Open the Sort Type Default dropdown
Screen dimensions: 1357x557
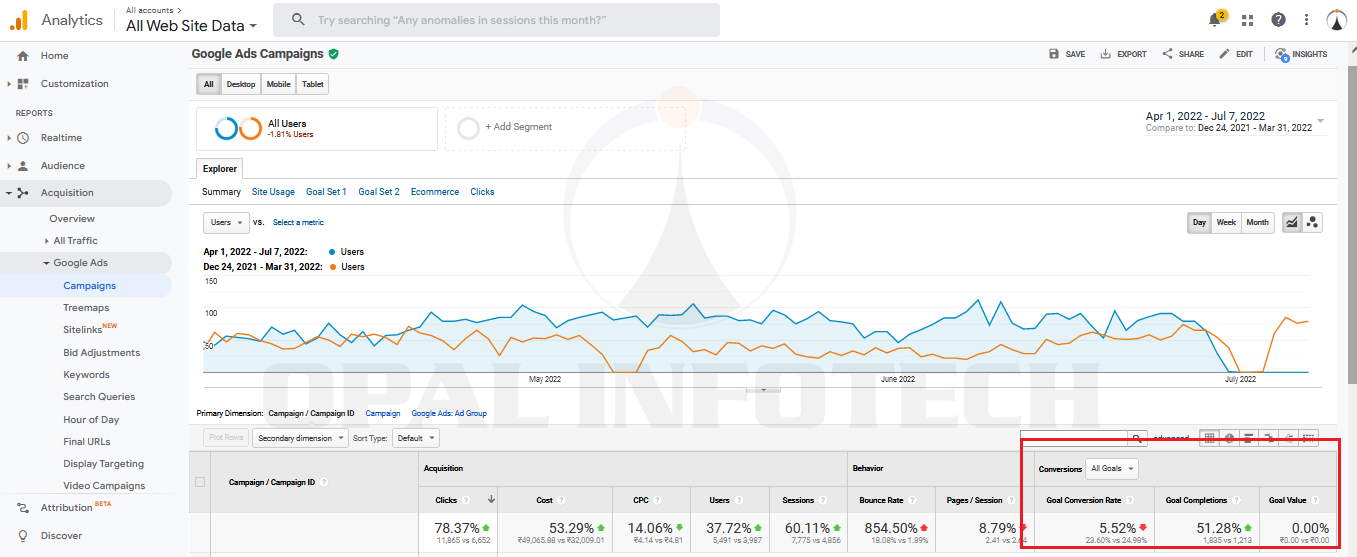click(x=417, y=438)
